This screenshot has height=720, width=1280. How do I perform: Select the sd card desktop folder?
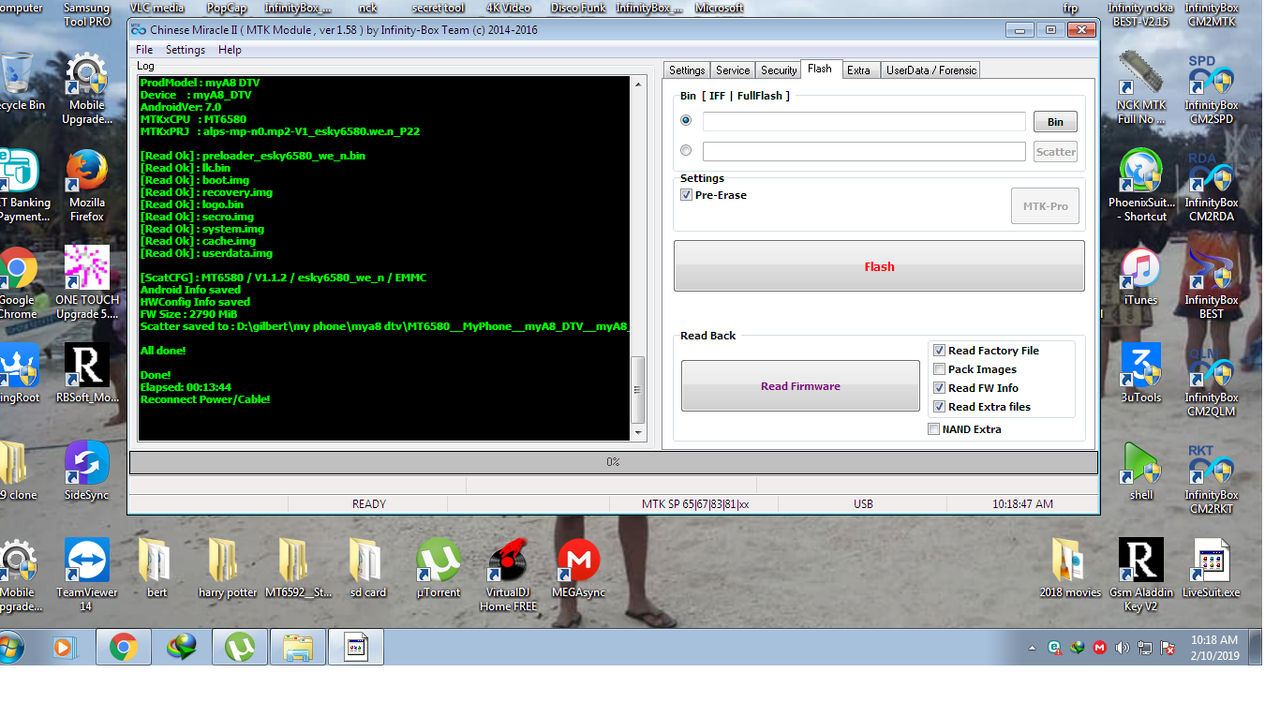tap(367, 568)
